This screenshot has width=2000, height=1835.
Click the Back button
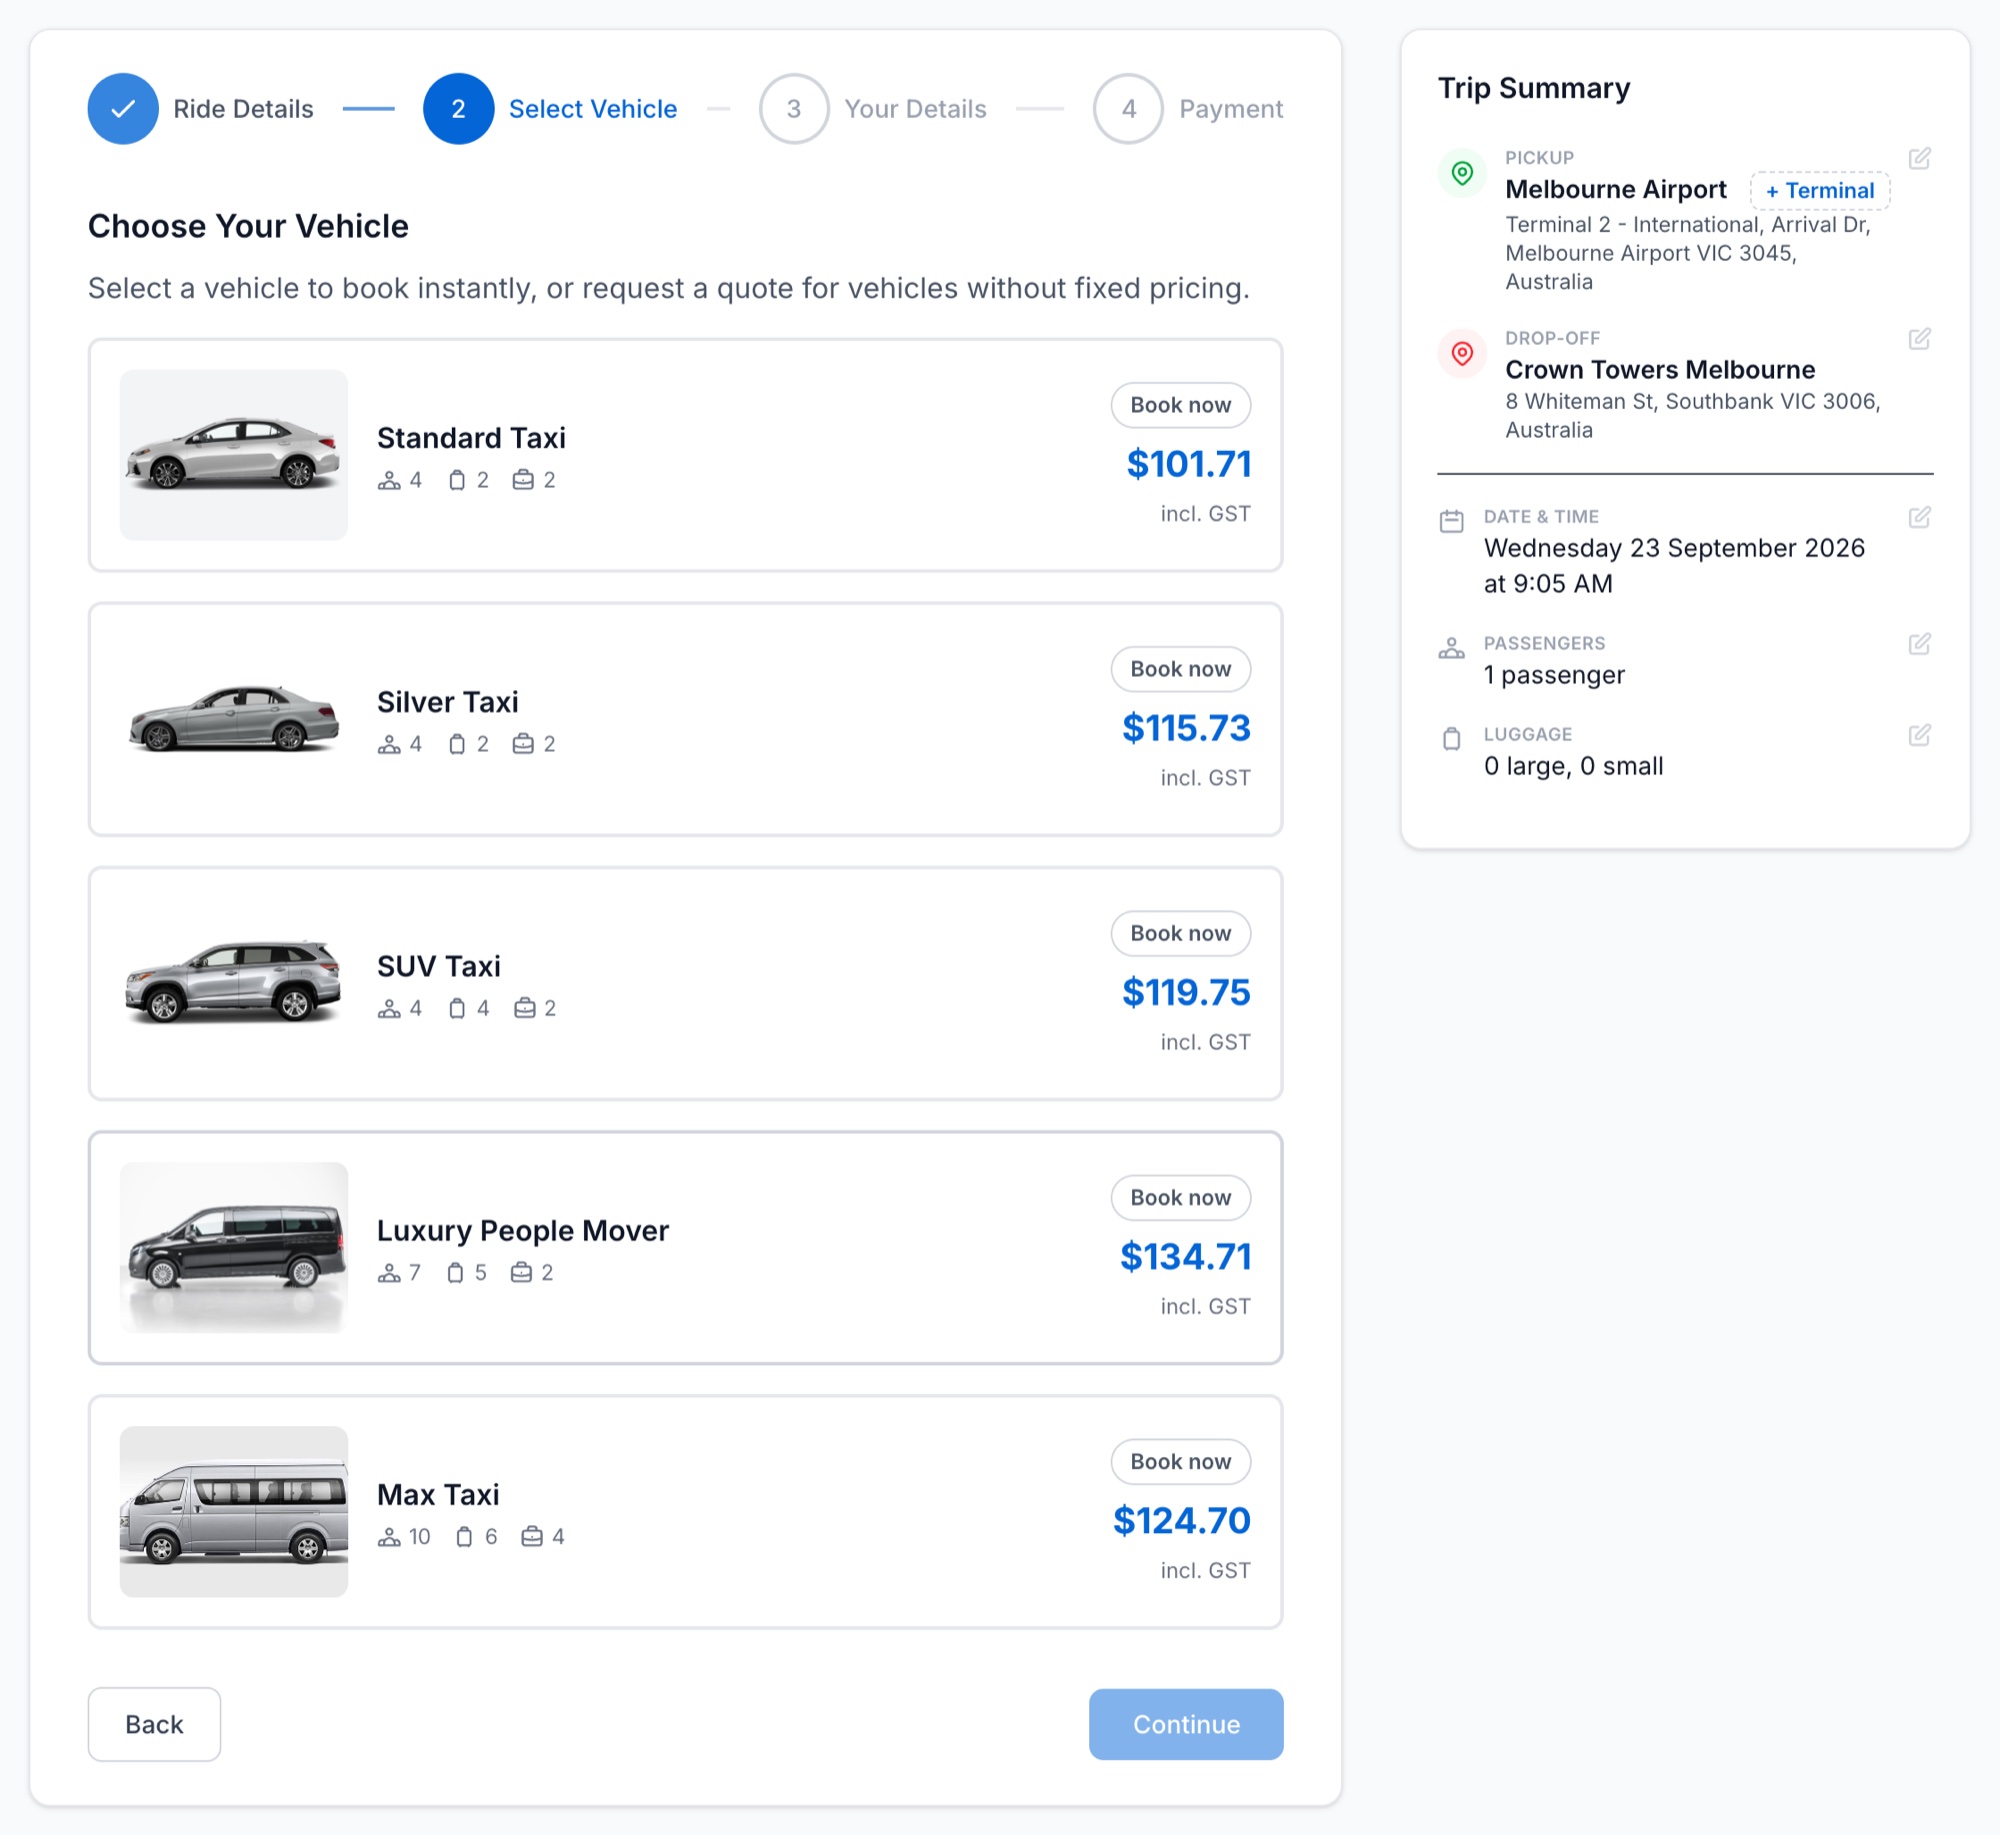[x=154, y=1724]
